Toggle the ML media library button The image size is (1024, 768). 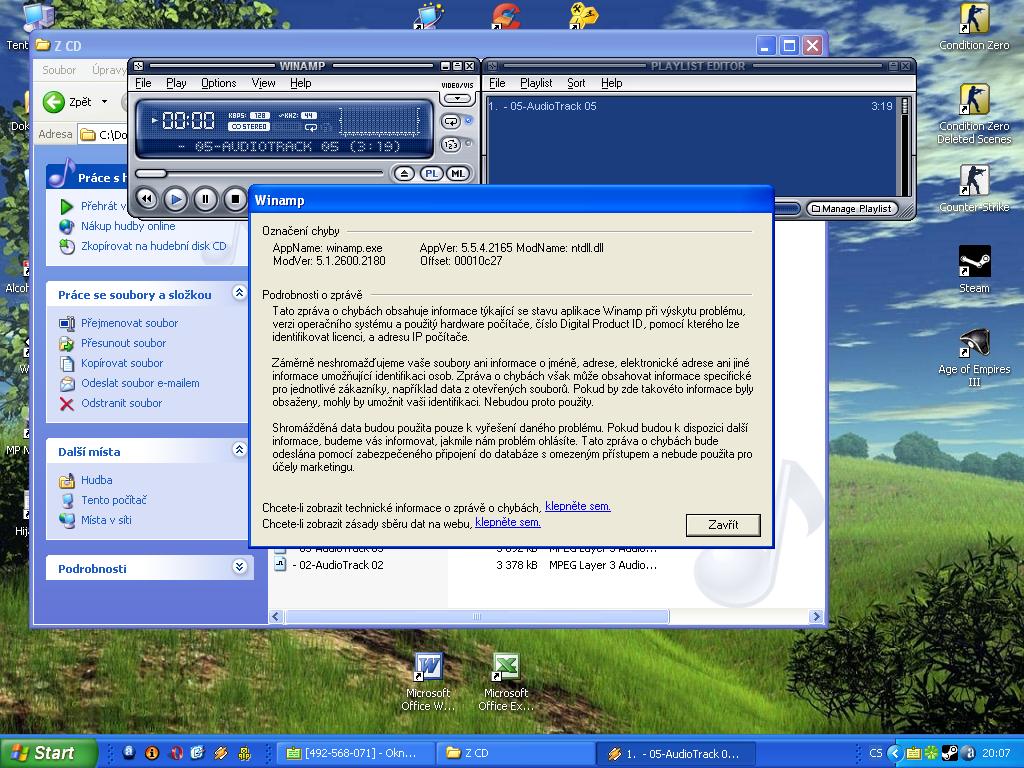coord(458,174)
